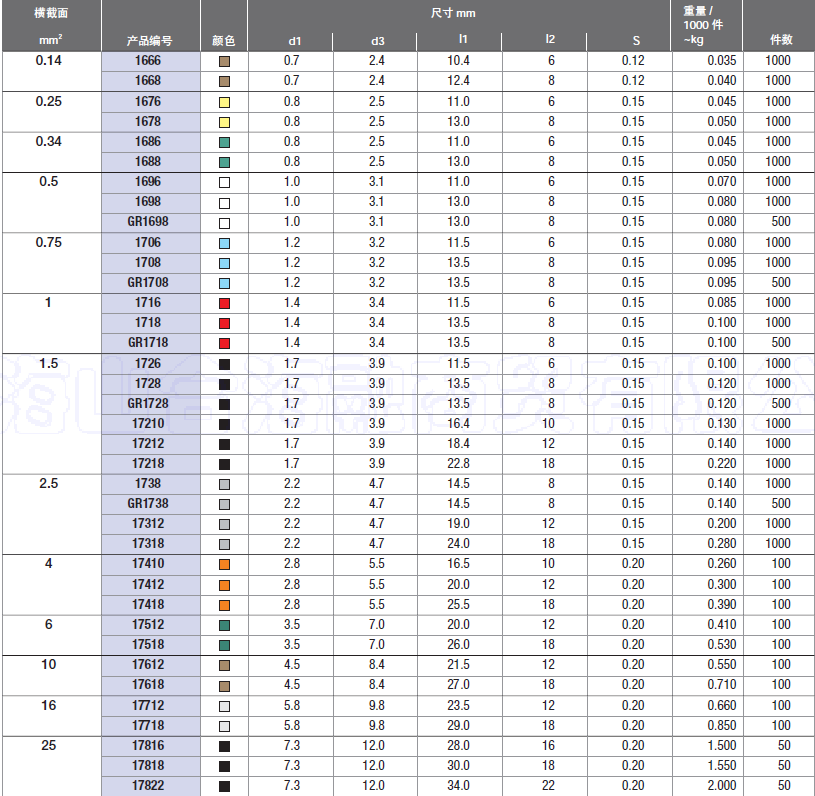
Task: Click the white swatch for GR1698
Action: pyautogui.click(x=224, y=222)
